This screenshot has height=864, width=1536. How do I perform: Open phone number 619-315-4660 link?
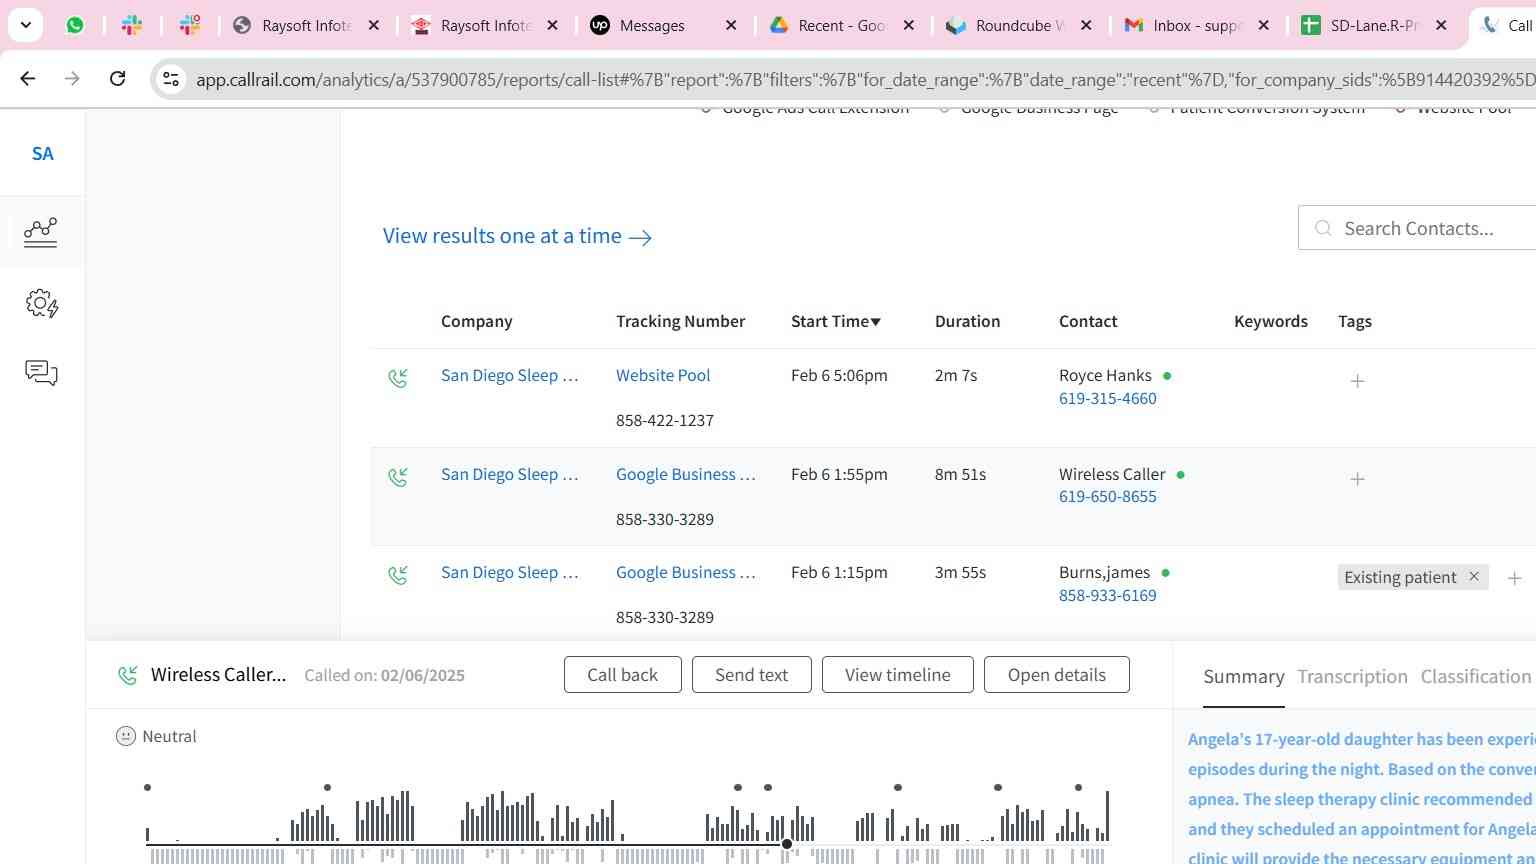click(1108, 399)
